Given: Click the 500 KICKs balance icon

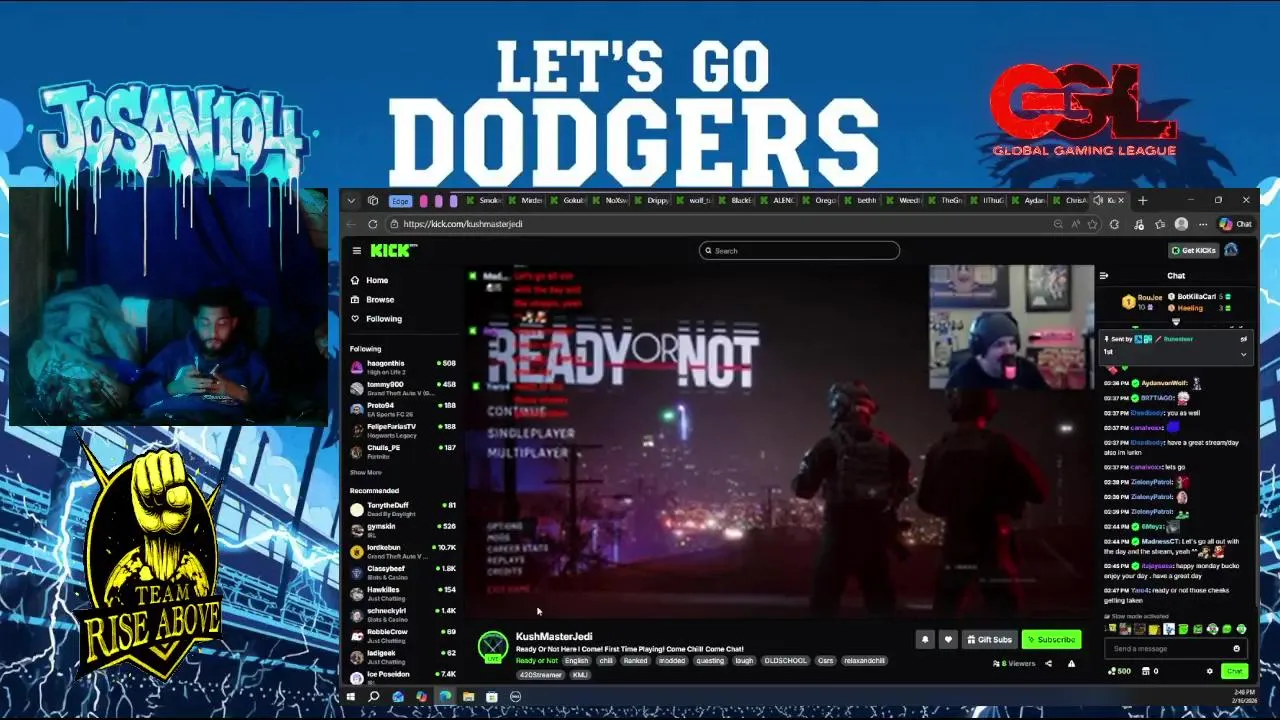Looking at the screenshot, I should (1119, 671).
